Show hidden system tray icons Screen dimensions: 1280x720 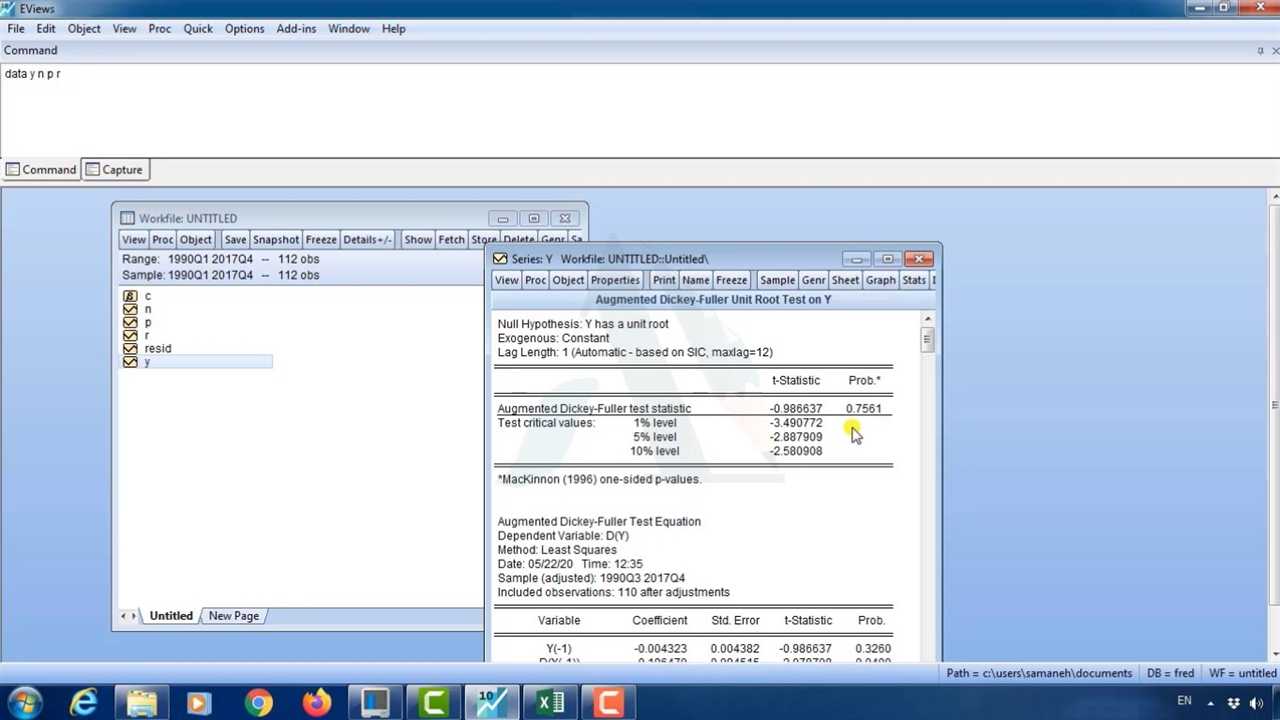1211,703
